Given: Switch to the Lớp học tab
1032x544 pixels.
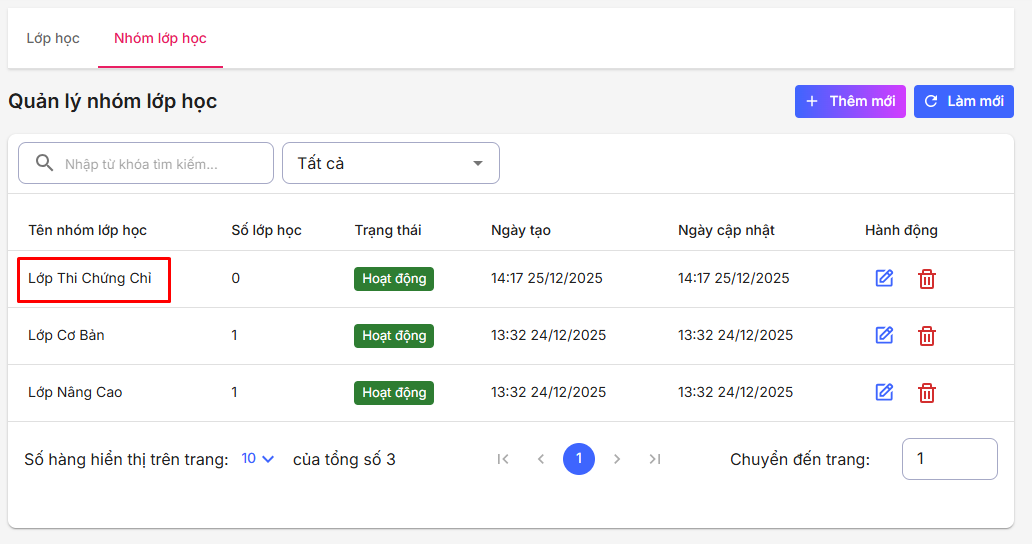Looking at the screenshot, I should [53, 38].
